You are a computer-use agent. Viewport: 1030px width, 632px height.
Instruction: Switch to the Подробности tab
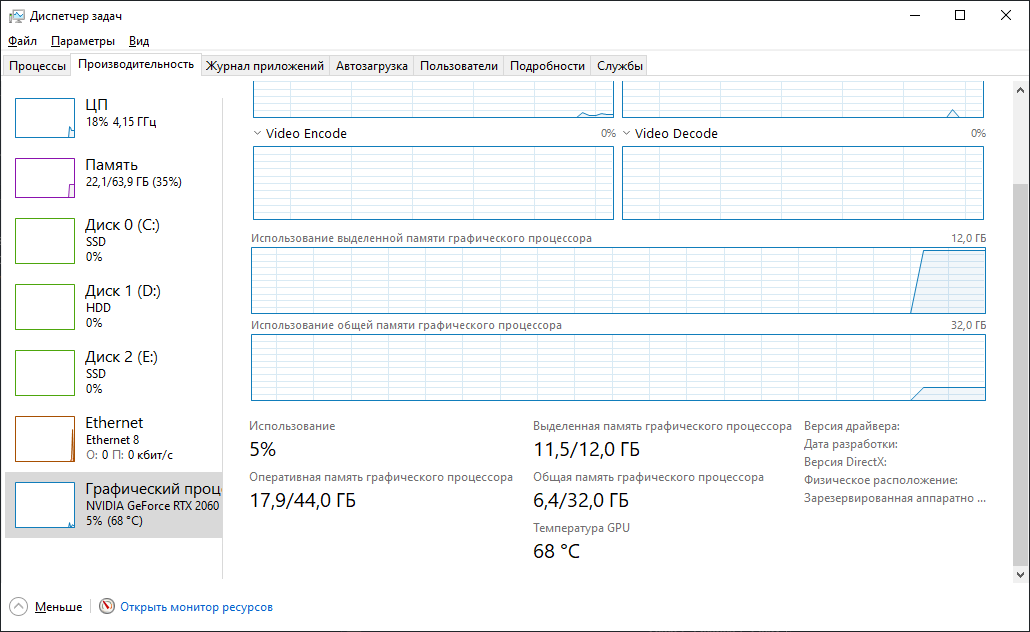point(547,66)
